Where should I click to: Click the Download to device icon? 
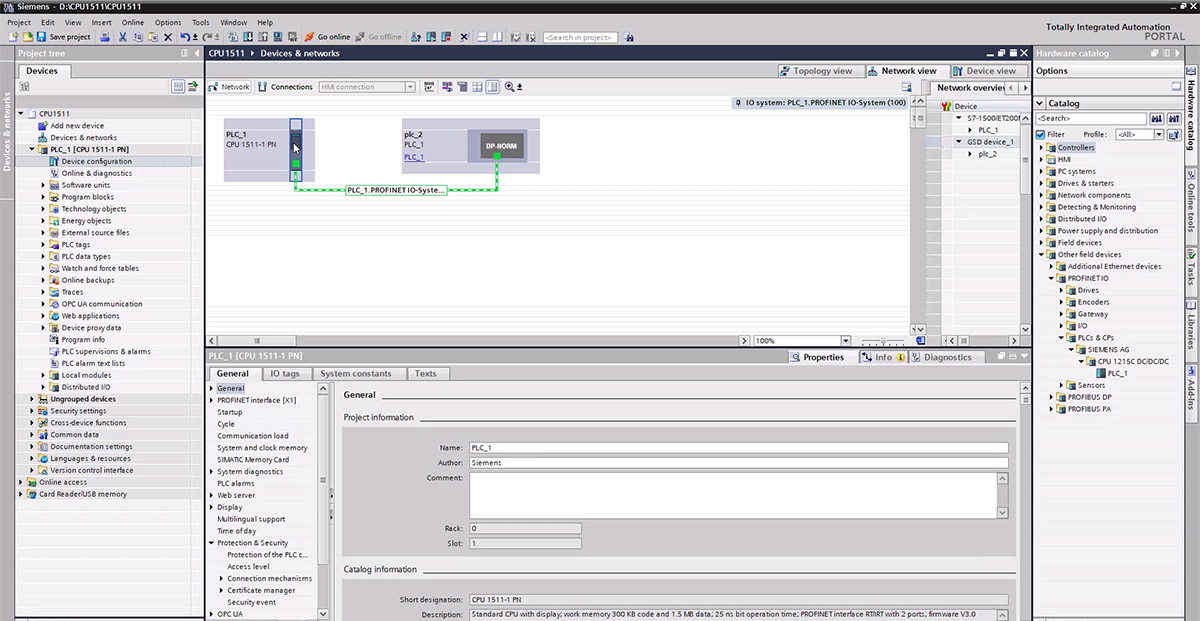[x=248, y=37]
